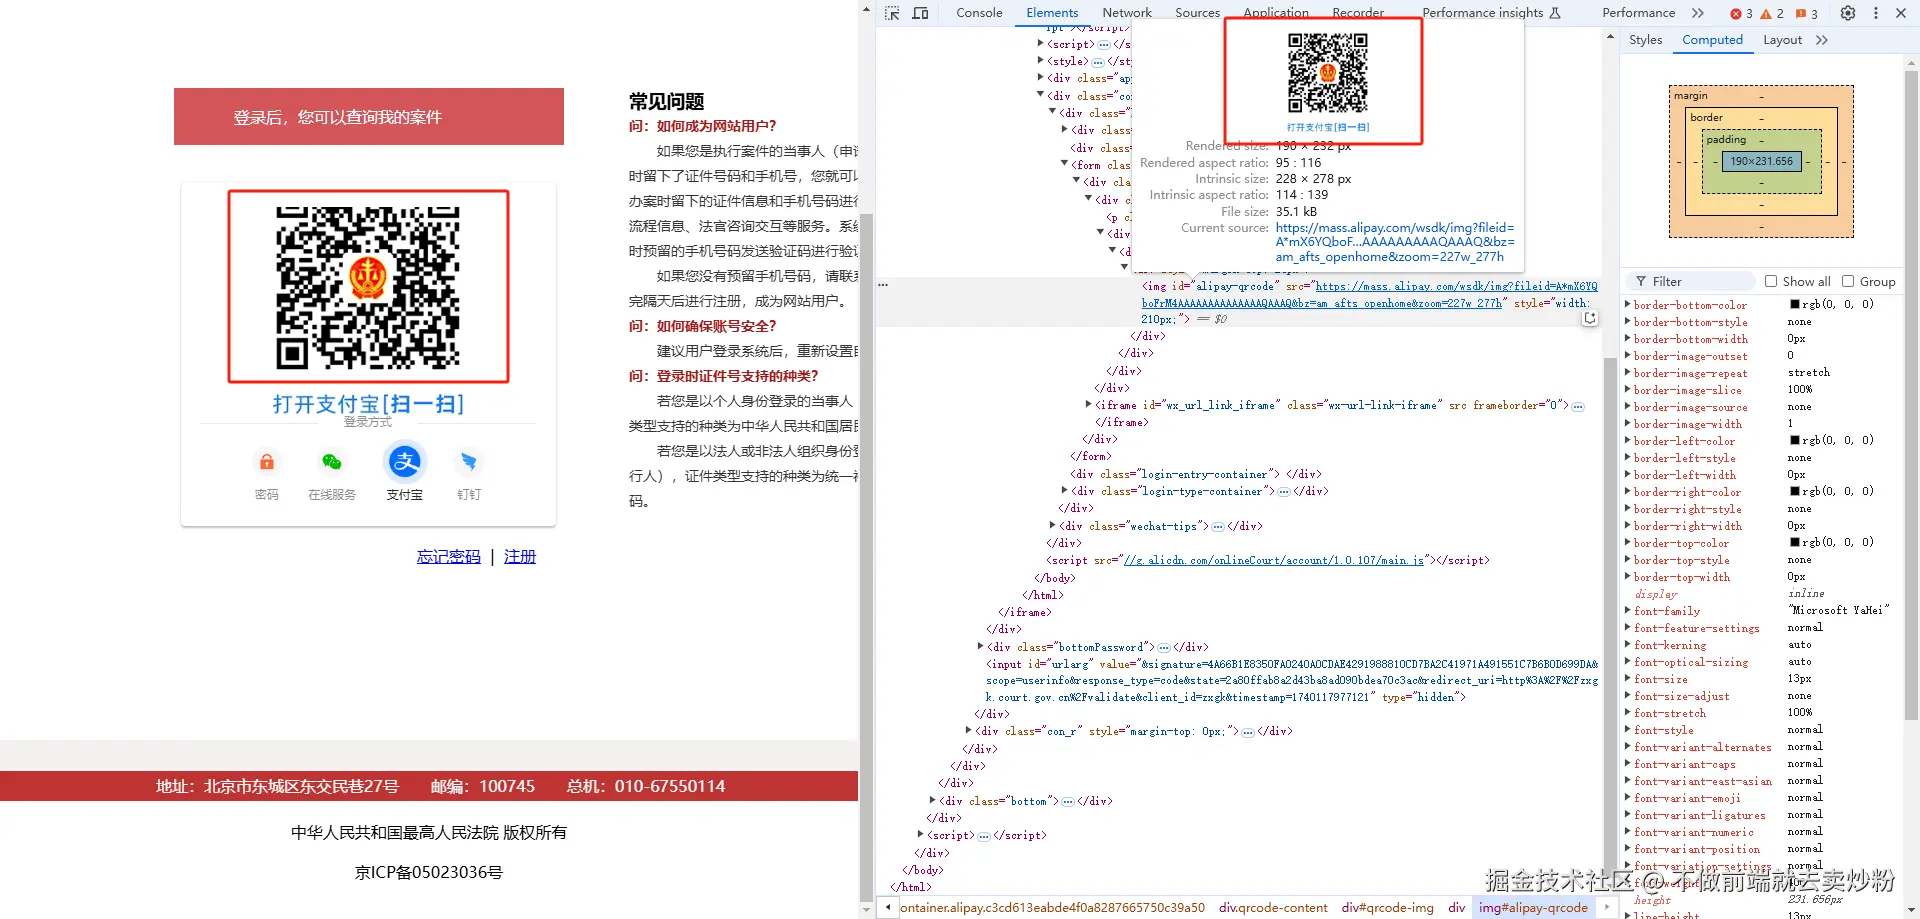Select the 支付宝 login method icon
This screenshot has height=919, width=1920.
tap(404, 462)
